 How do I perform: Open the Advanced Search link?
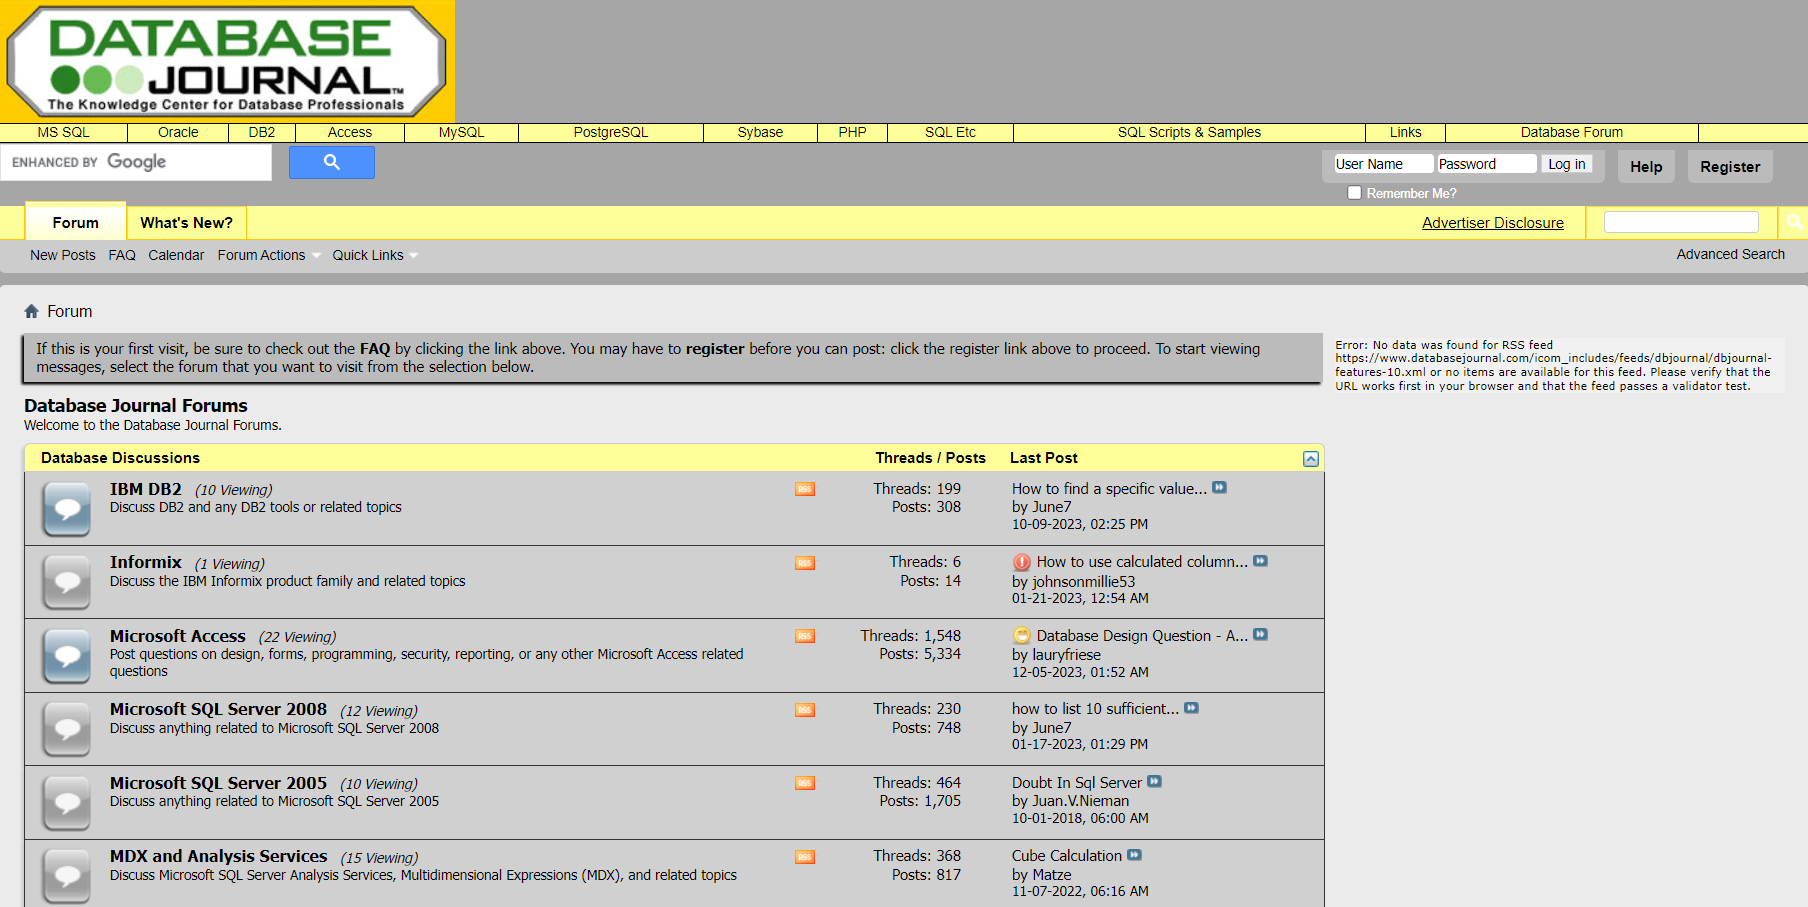[1730, 254]
